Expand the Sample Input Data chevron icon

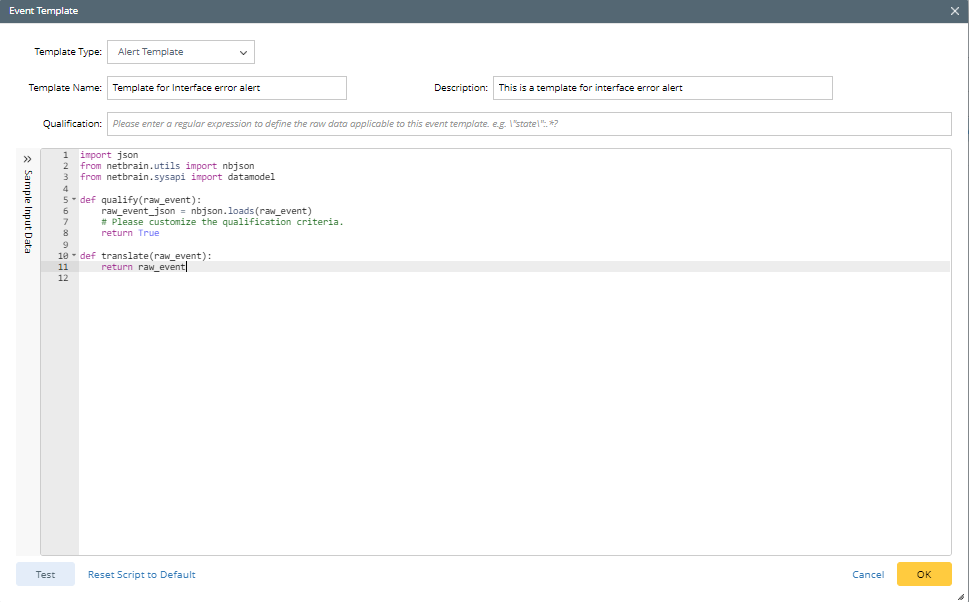28,159
